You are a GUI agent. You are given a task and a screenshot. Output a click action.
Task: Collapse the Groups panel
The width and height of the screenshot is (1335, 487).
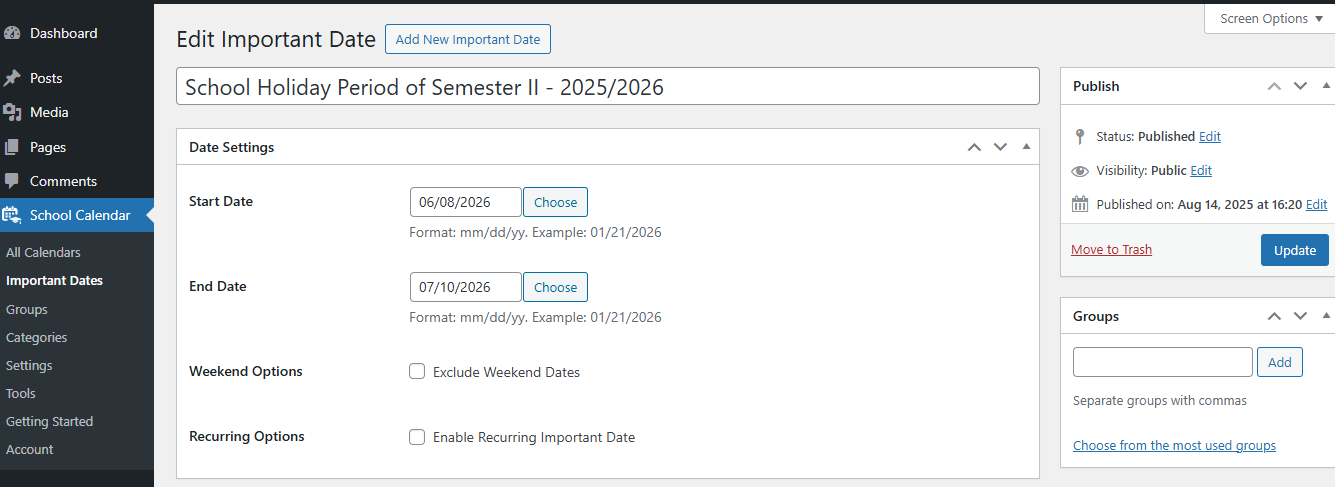point(1327,316)
